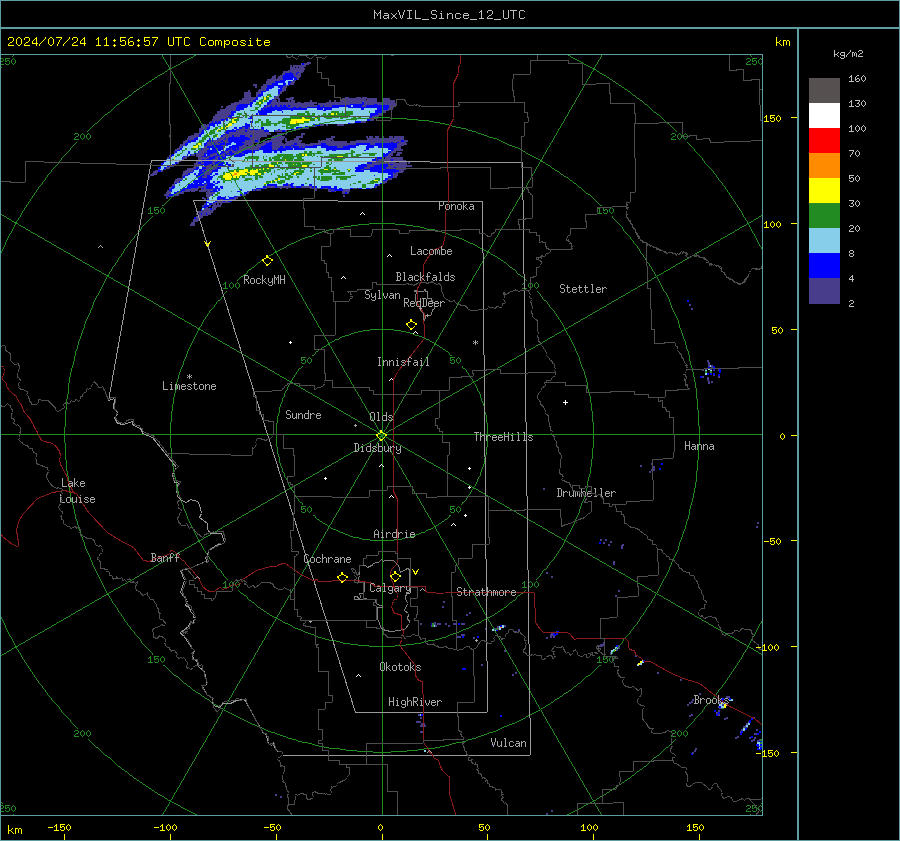
Task: Click the Lacombe city label
Action: pos(431,251)
